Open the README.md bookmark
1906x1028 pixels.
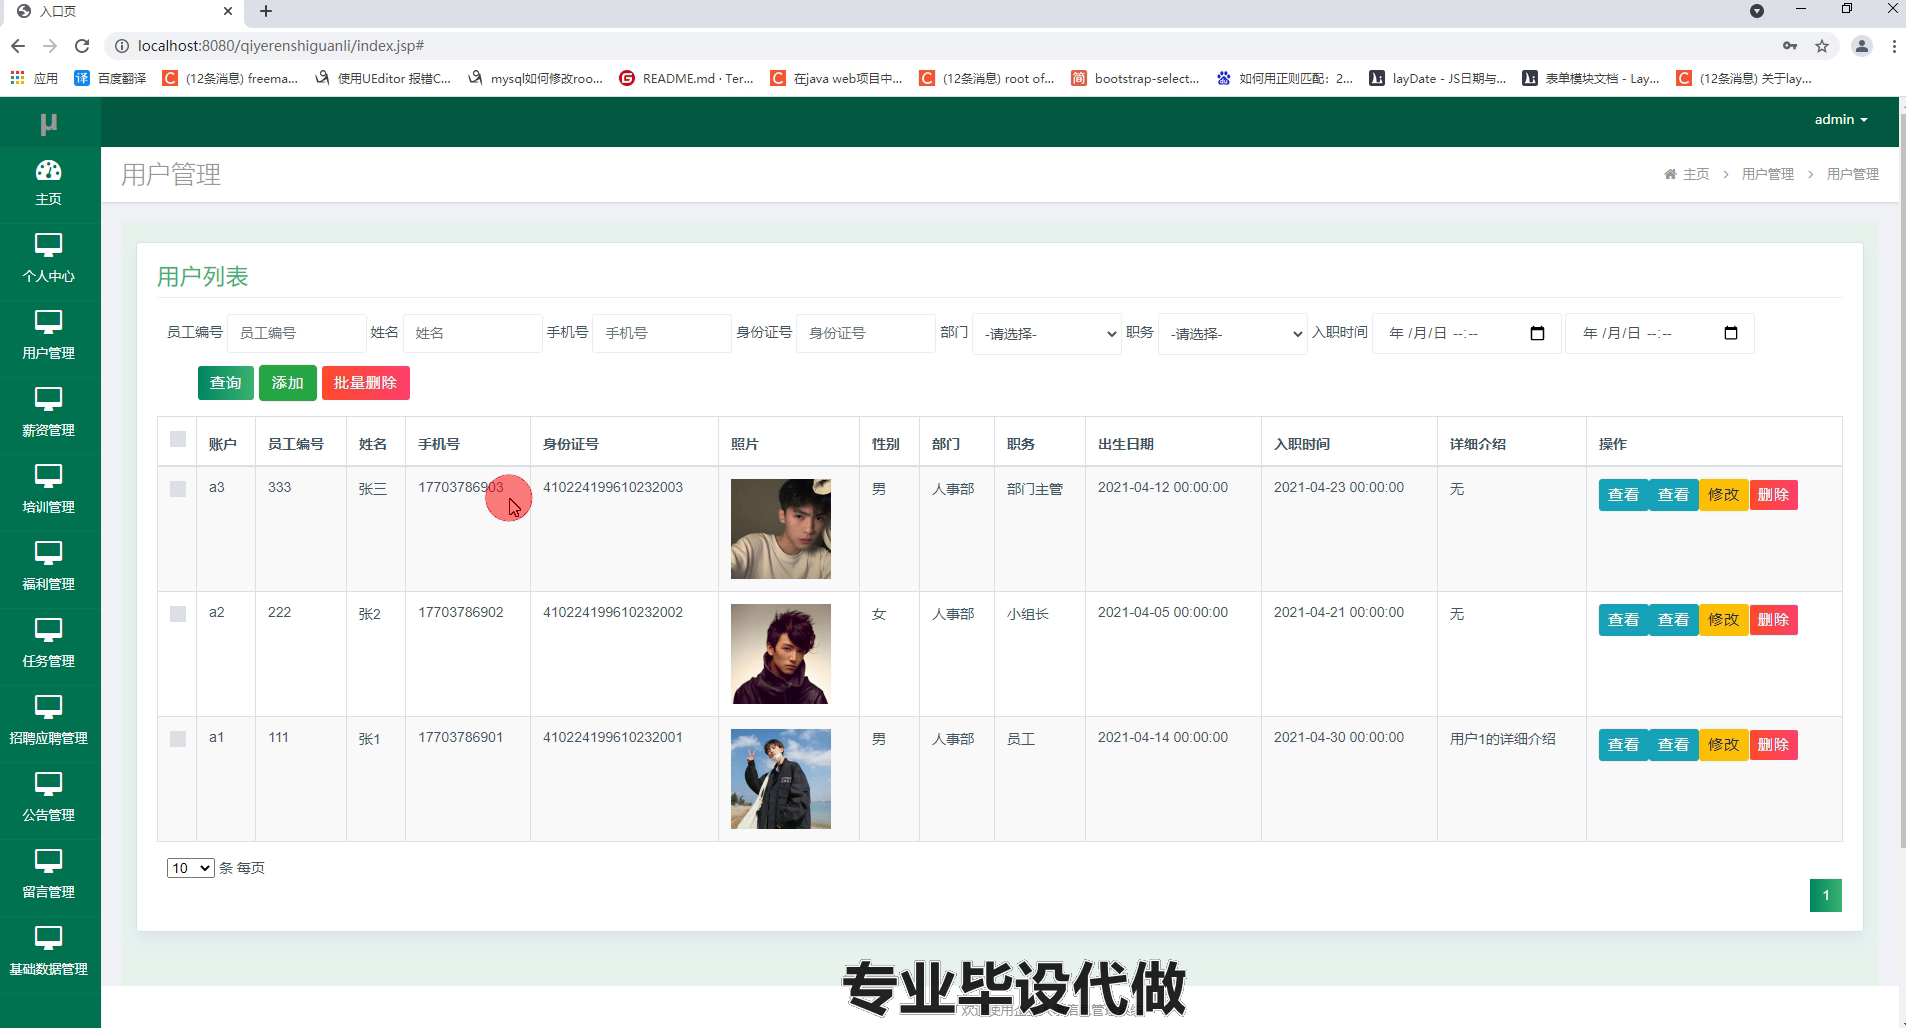click(x=686, y=78)
